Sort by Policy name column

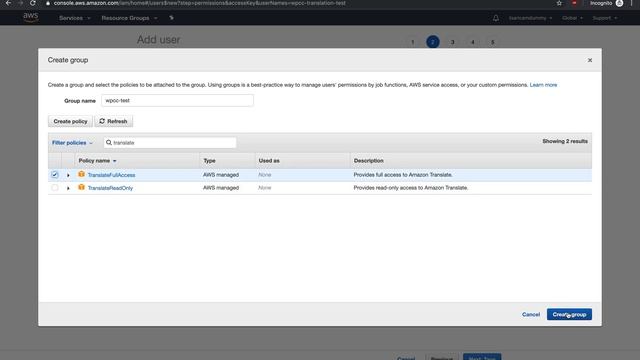[x=97, y=161]
